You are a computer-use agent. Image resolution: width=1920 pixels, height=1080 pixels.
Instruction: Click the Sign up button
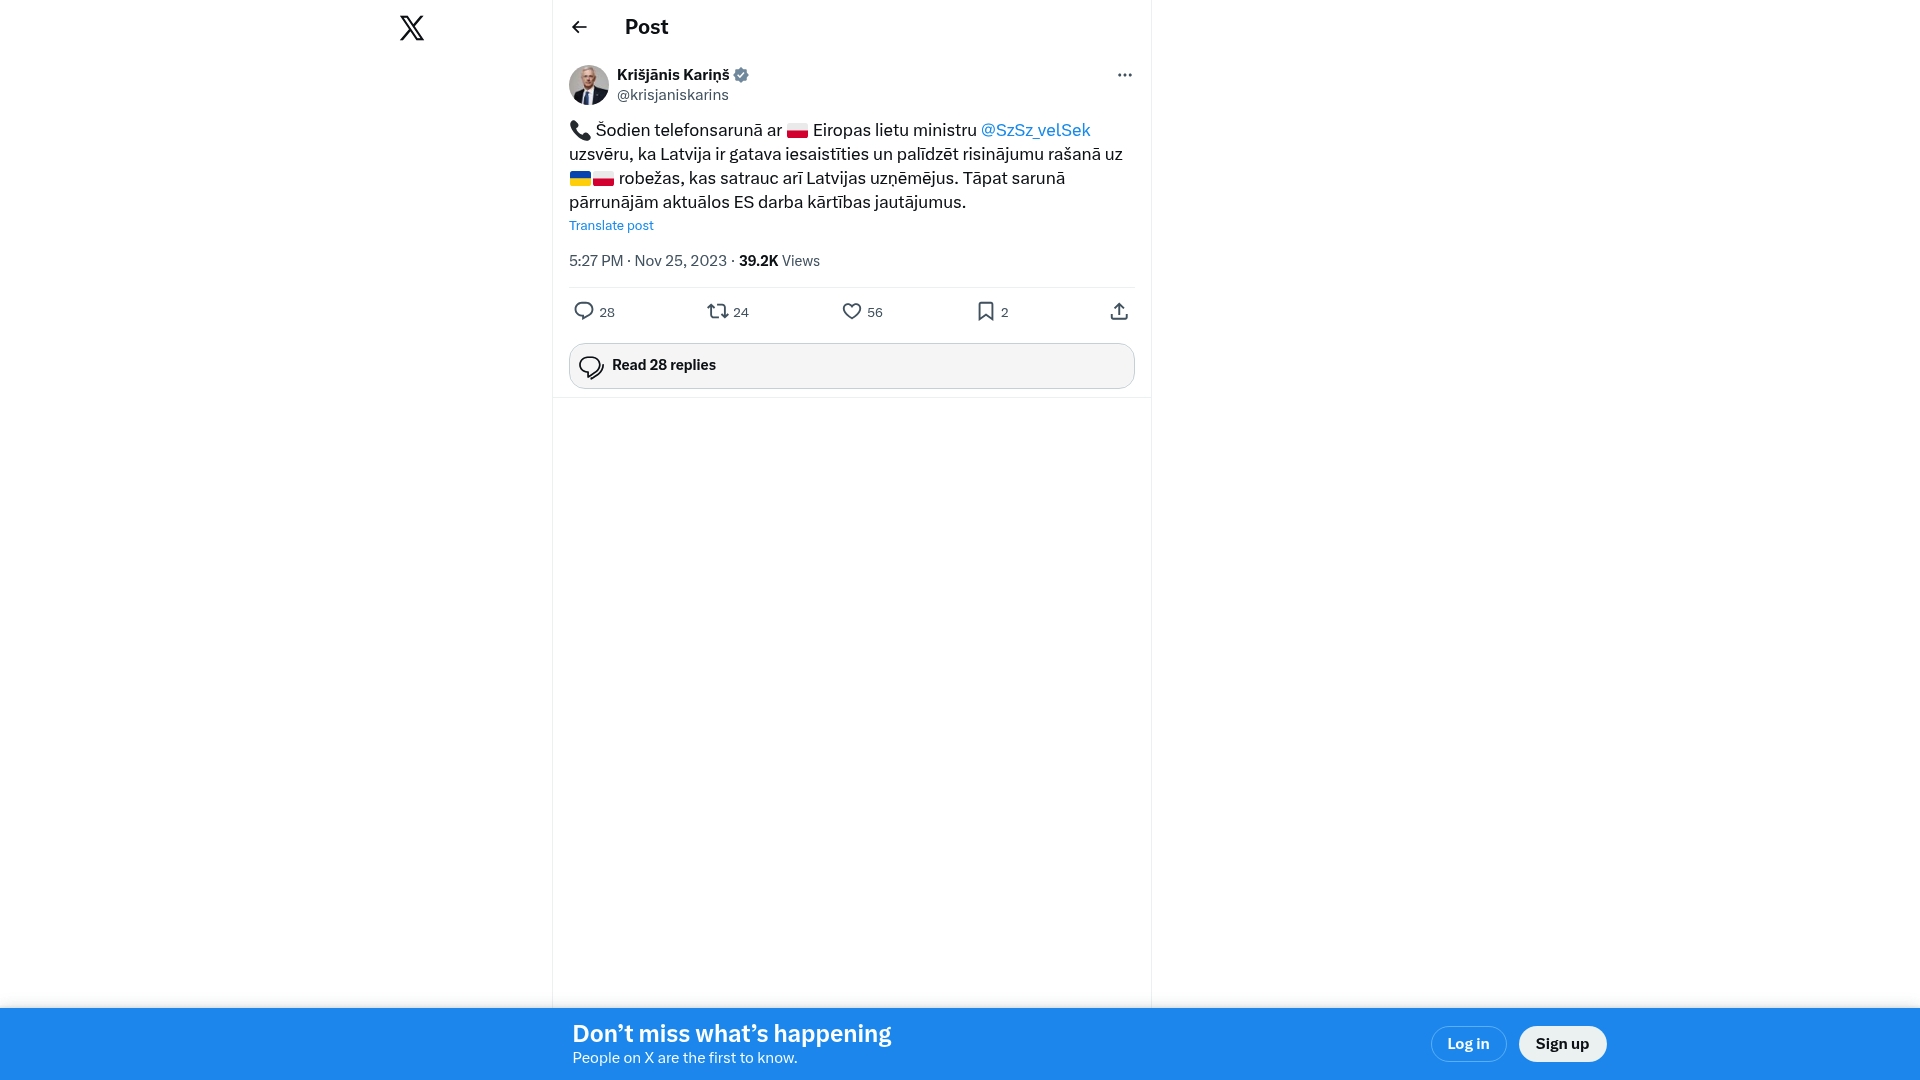pyautogui.click(x=1562, y=1044)
